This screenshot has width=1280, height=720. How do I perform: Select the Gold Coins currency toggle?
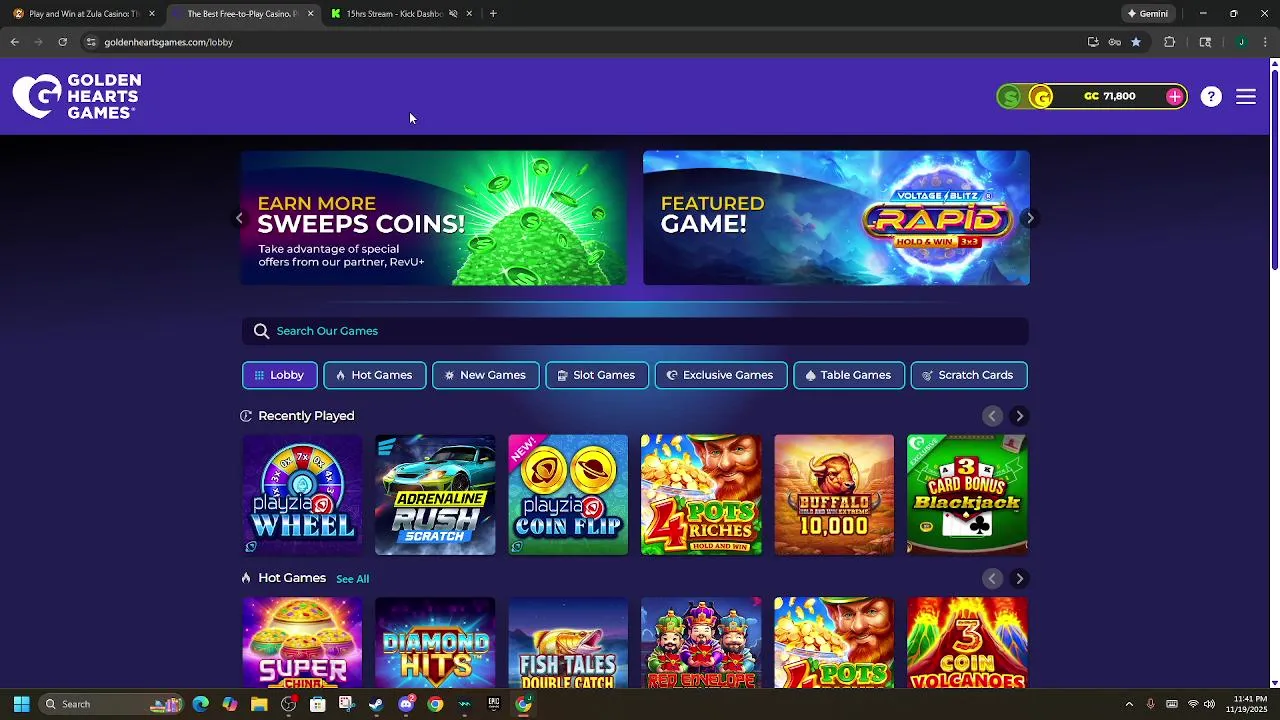point(1042,97)
